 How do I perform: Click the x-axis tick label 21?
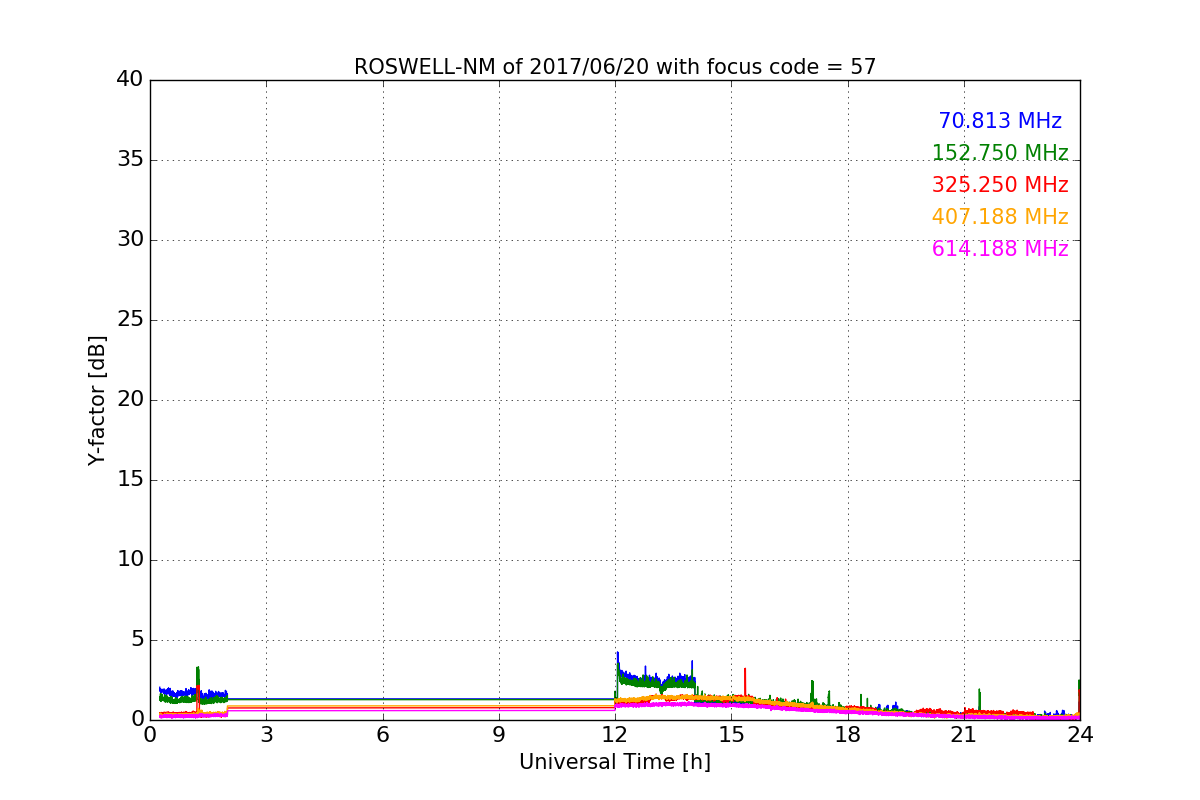(964, 735)
